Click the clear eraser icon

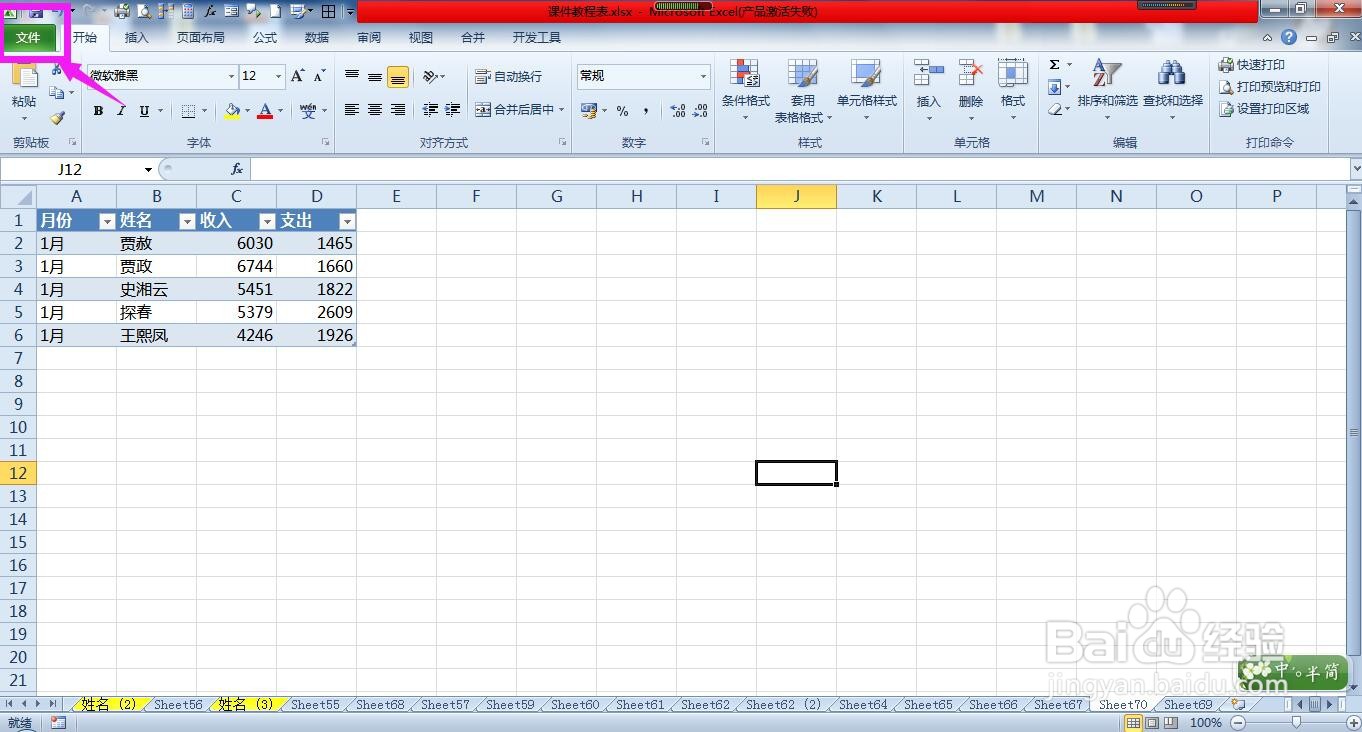(x=1054, y=109)
